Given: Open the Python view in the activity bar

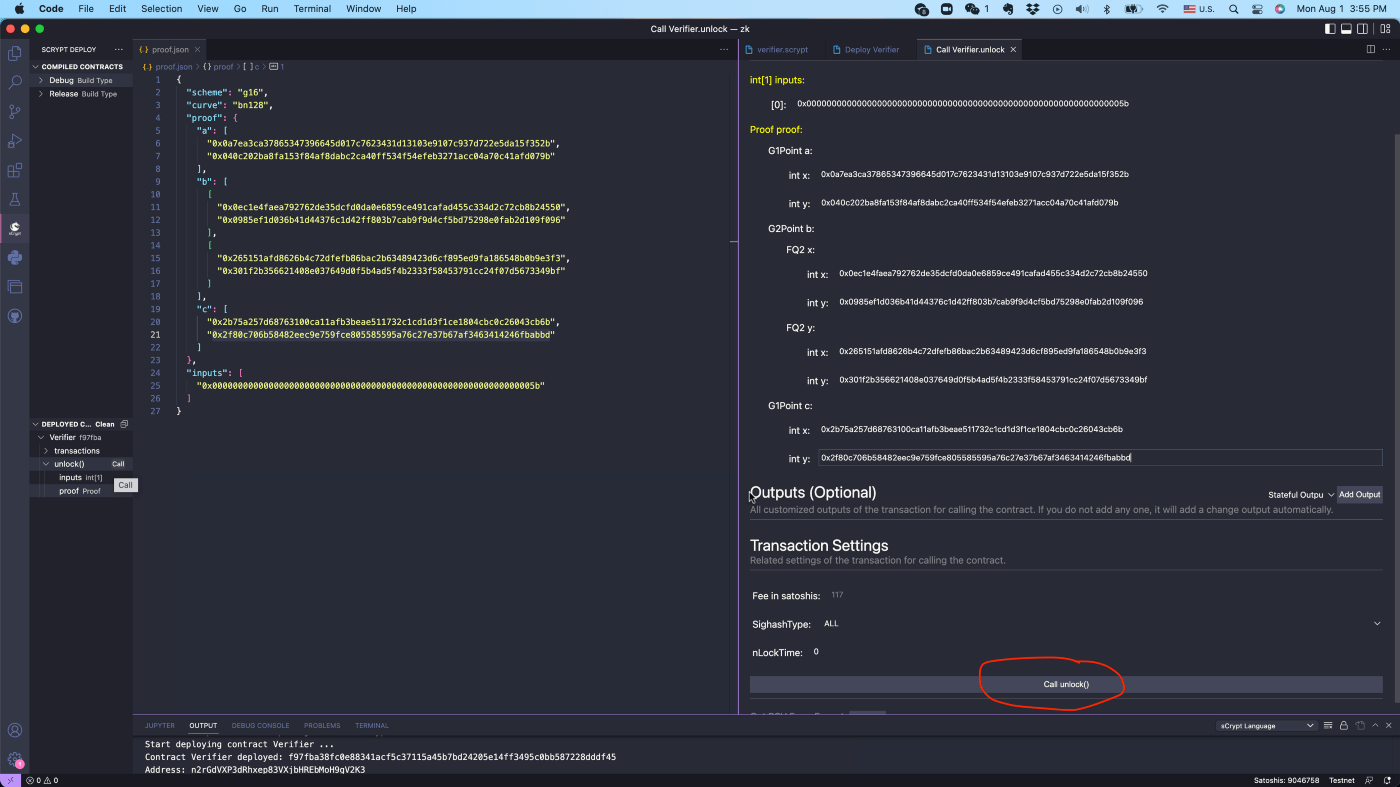Looking at the screenshot, I should pos(15,257).
